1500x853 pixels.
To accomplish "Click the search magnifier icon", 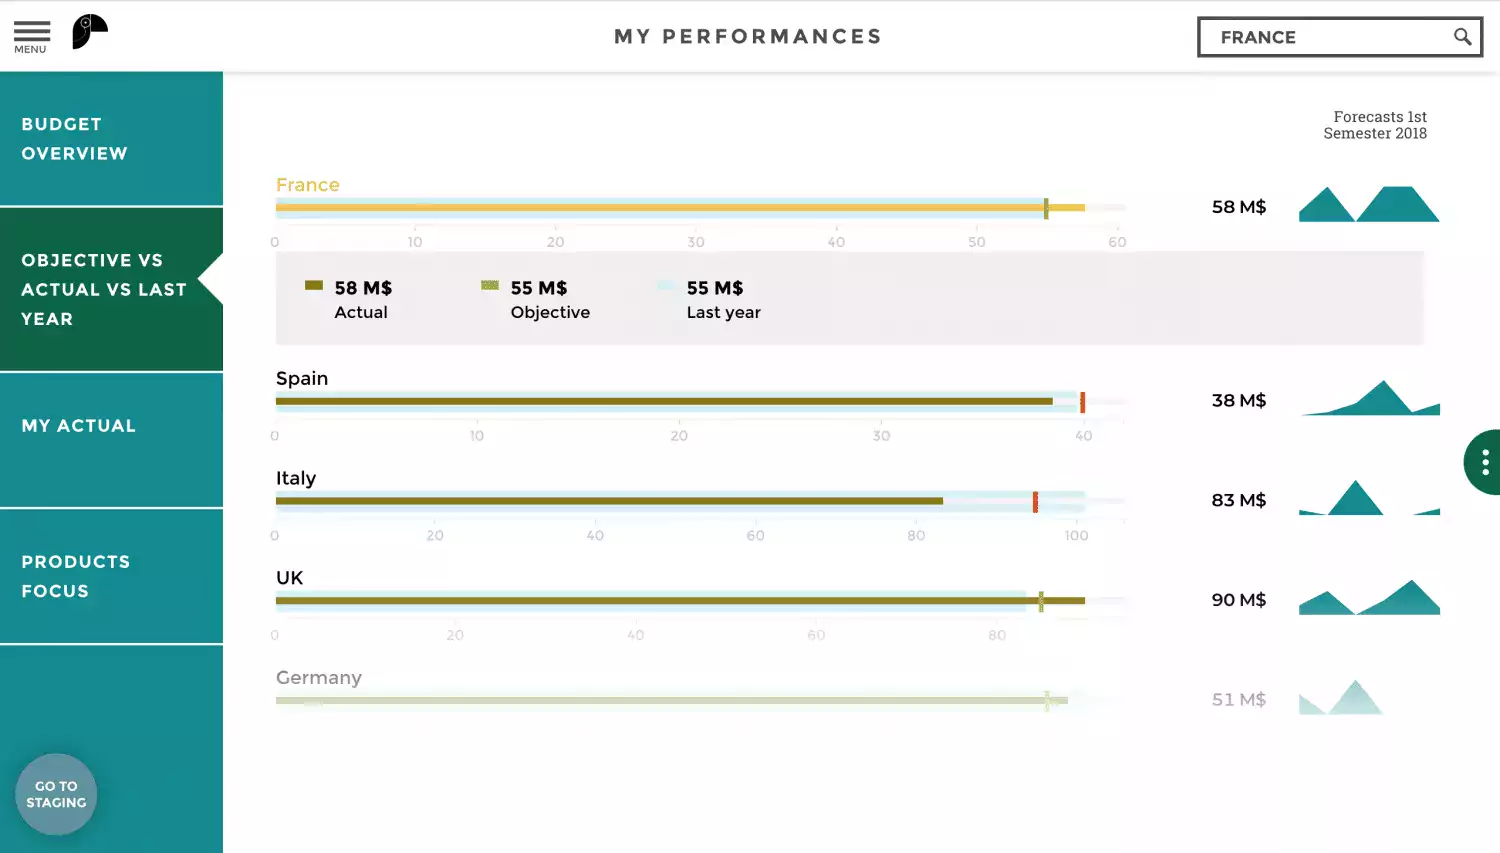I will (x=1462, y=37).
